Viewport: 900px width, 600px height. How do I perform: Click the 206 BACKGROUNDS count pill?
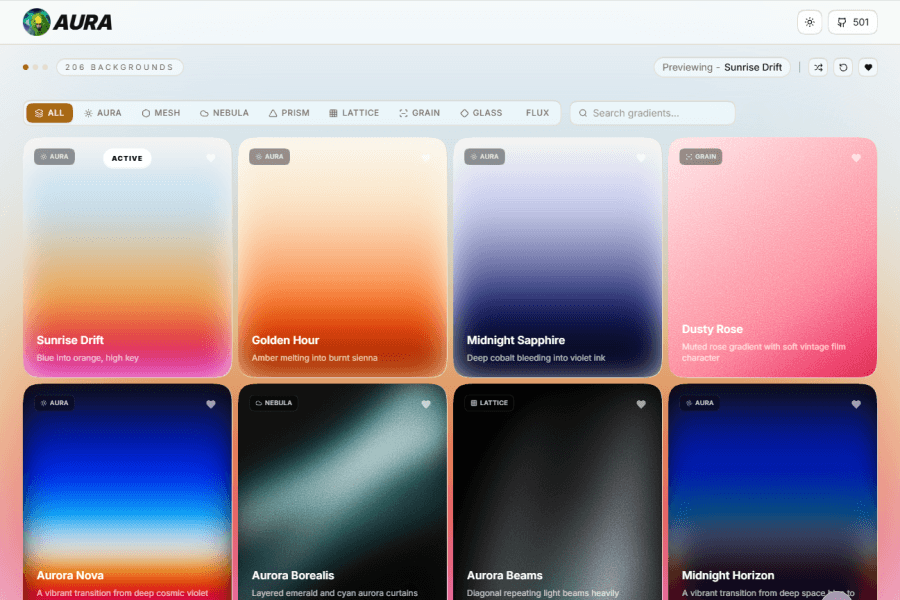pyautogui.click(x=119, y=67)
